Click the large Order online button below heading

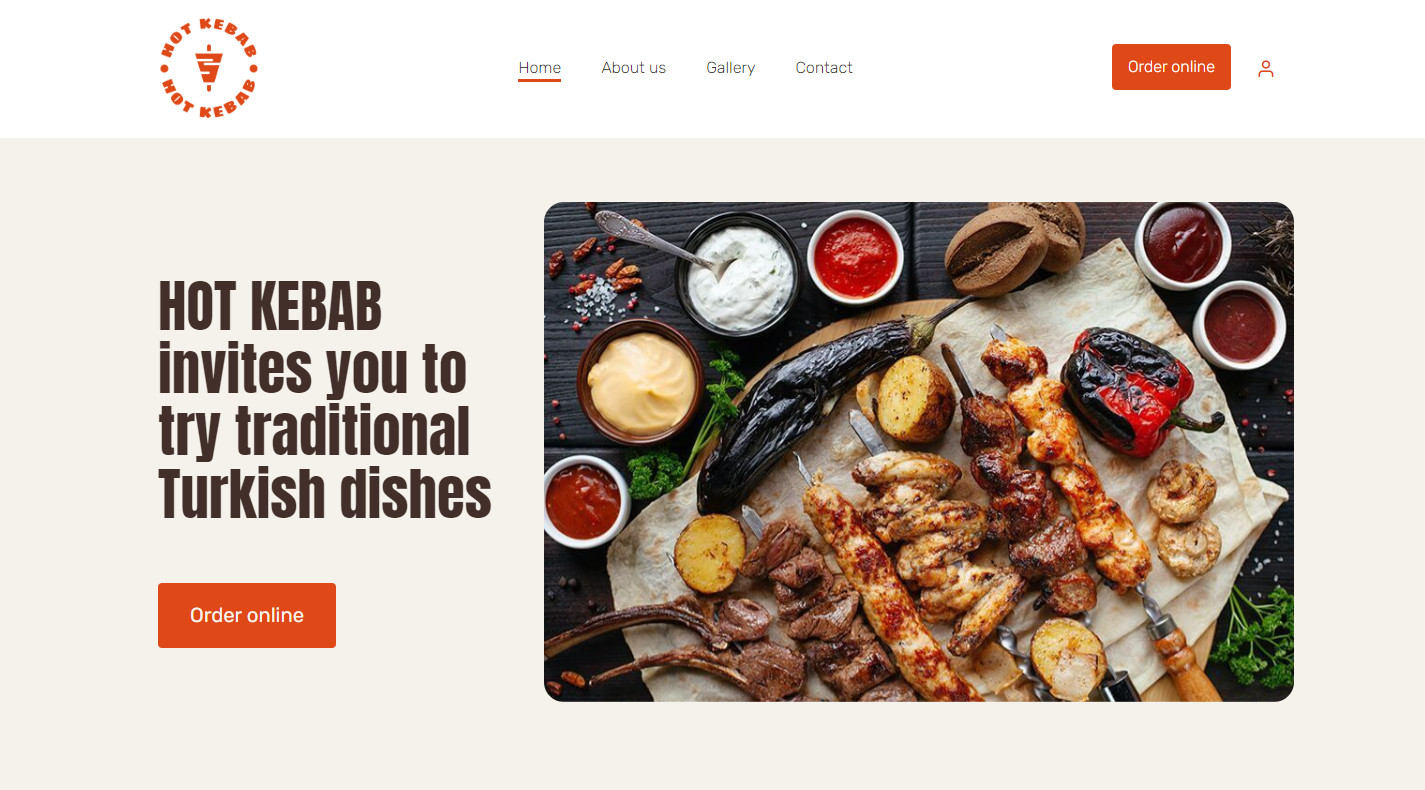pyautogui.click(x=247, y=615)
